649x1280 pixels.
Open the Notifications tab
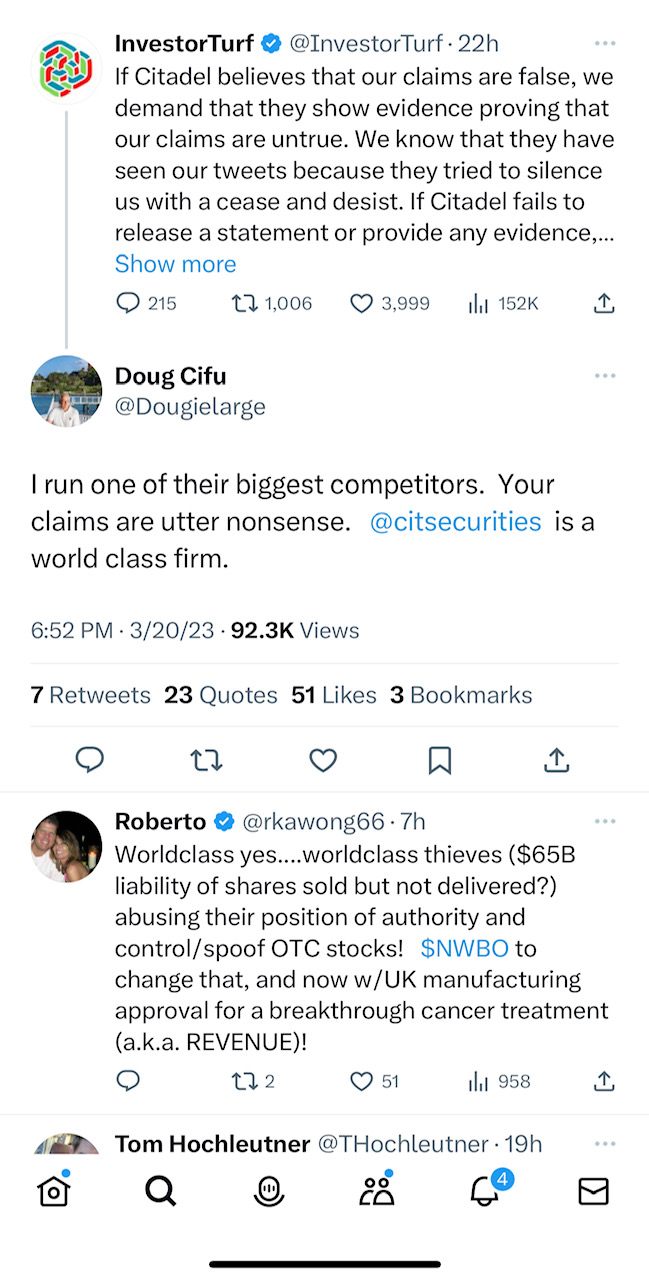(x=485, y=1191)
